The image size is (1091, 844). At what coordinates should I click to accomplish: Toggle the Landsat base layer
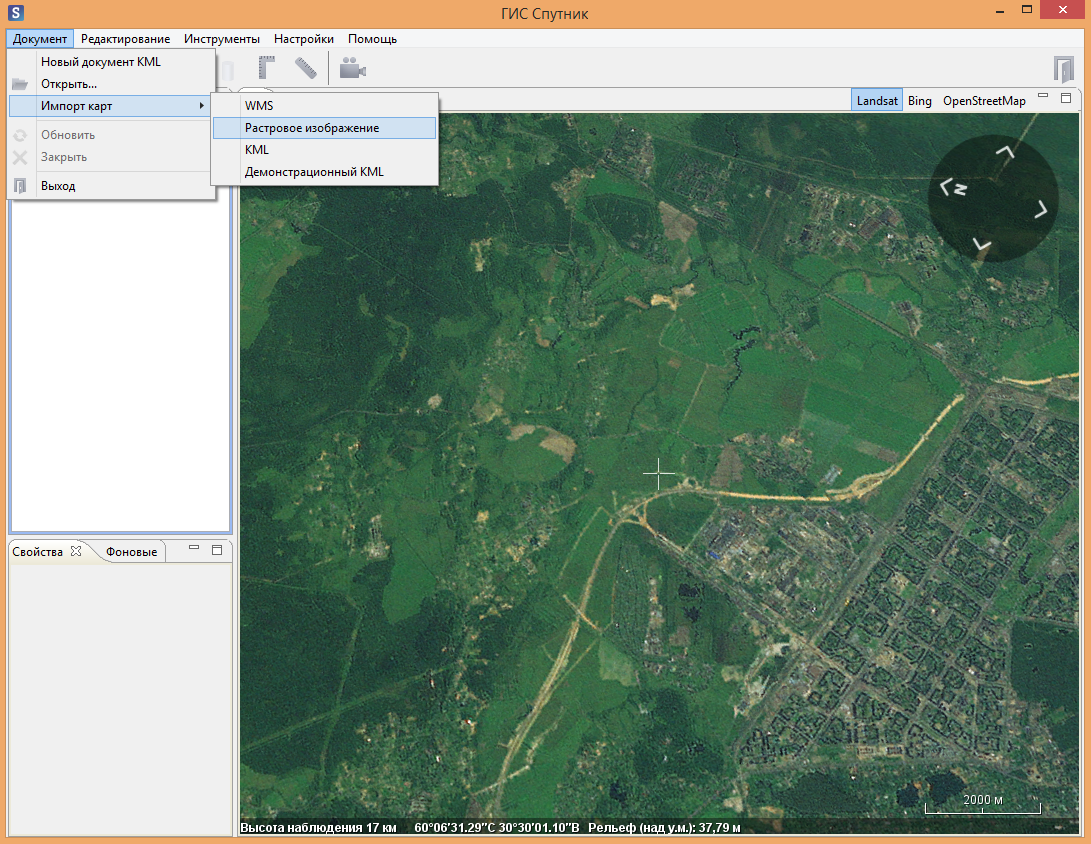(x=877, y=101)
